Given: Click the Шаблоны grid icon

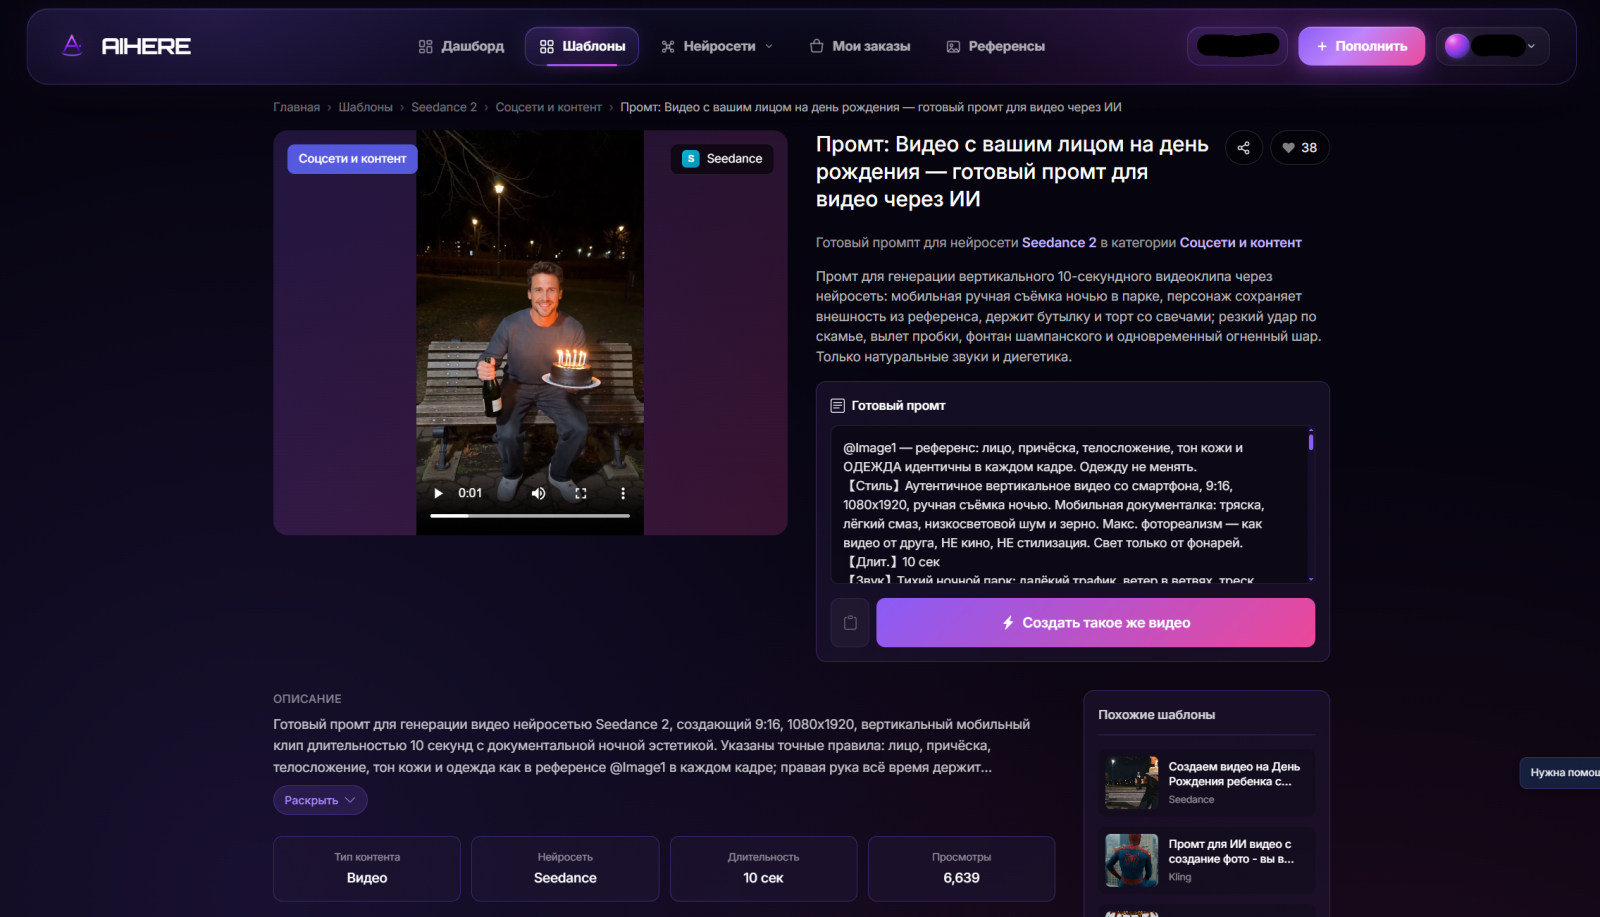Looking at the screenshot, I should (x=547, y=47).
